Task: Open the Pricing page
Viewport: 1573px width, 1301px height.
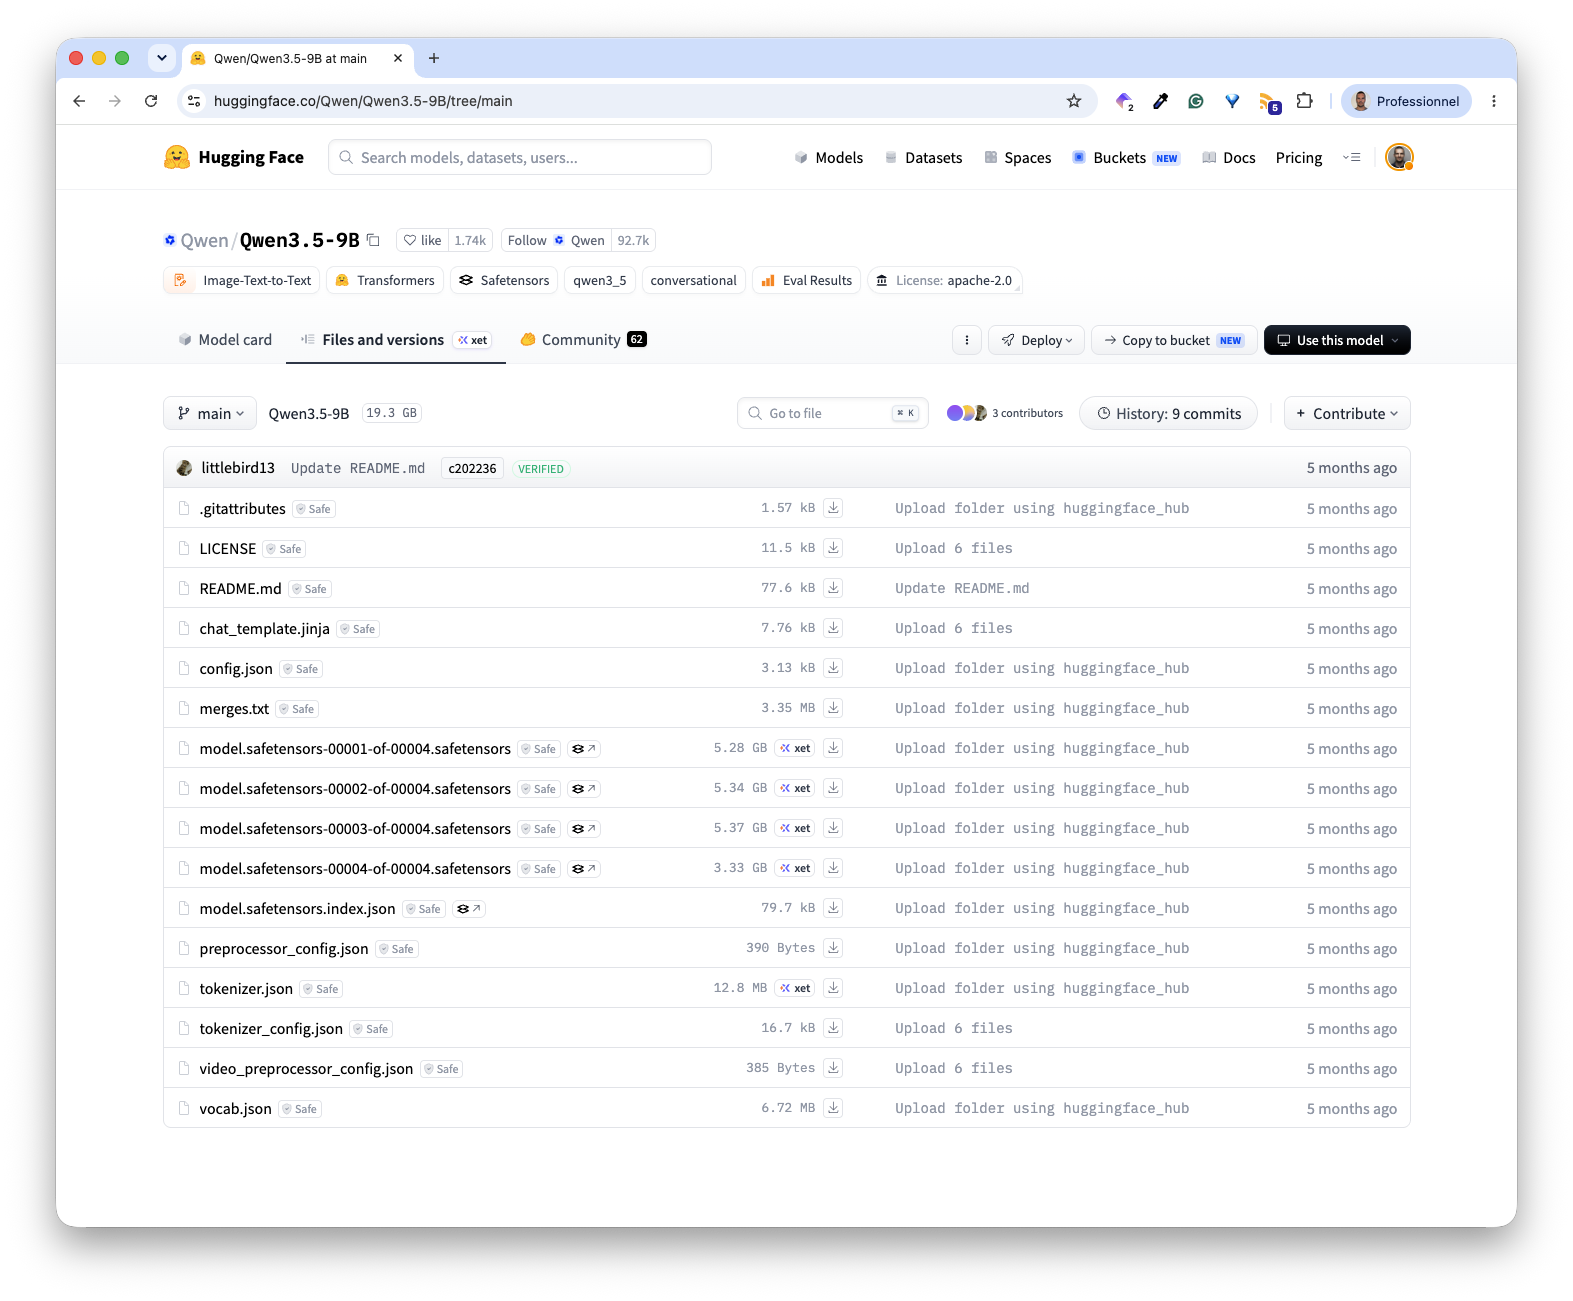Action: (x=1299, y=158)
